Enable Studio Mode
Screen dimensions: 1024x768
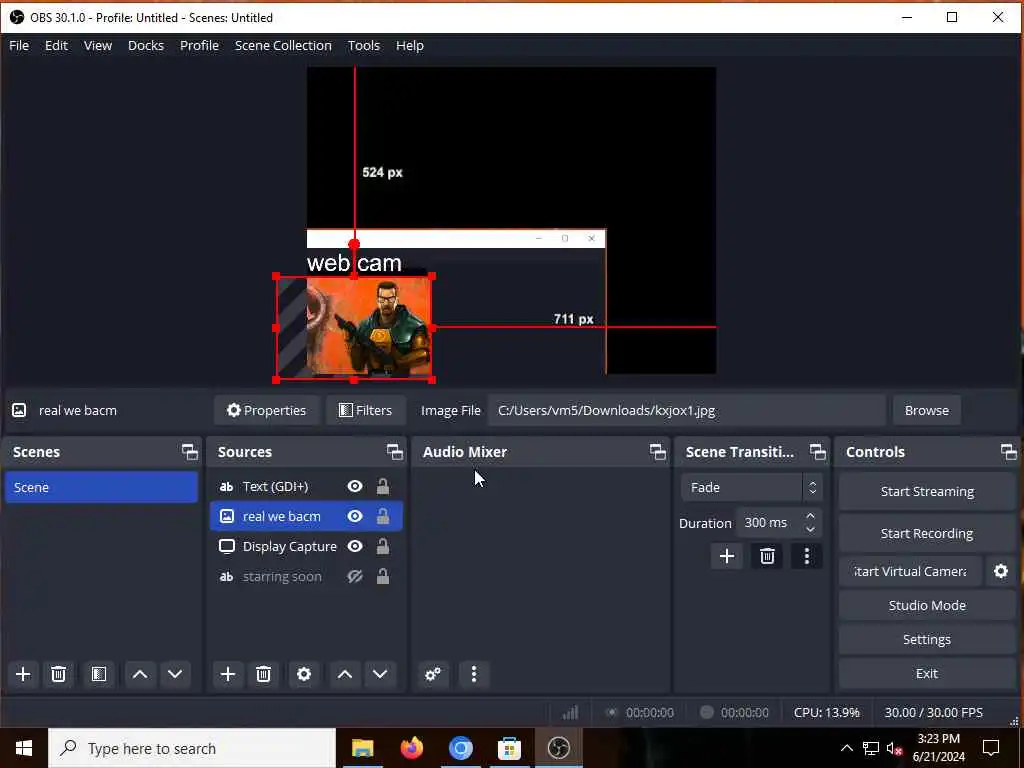tap(927, 605)
